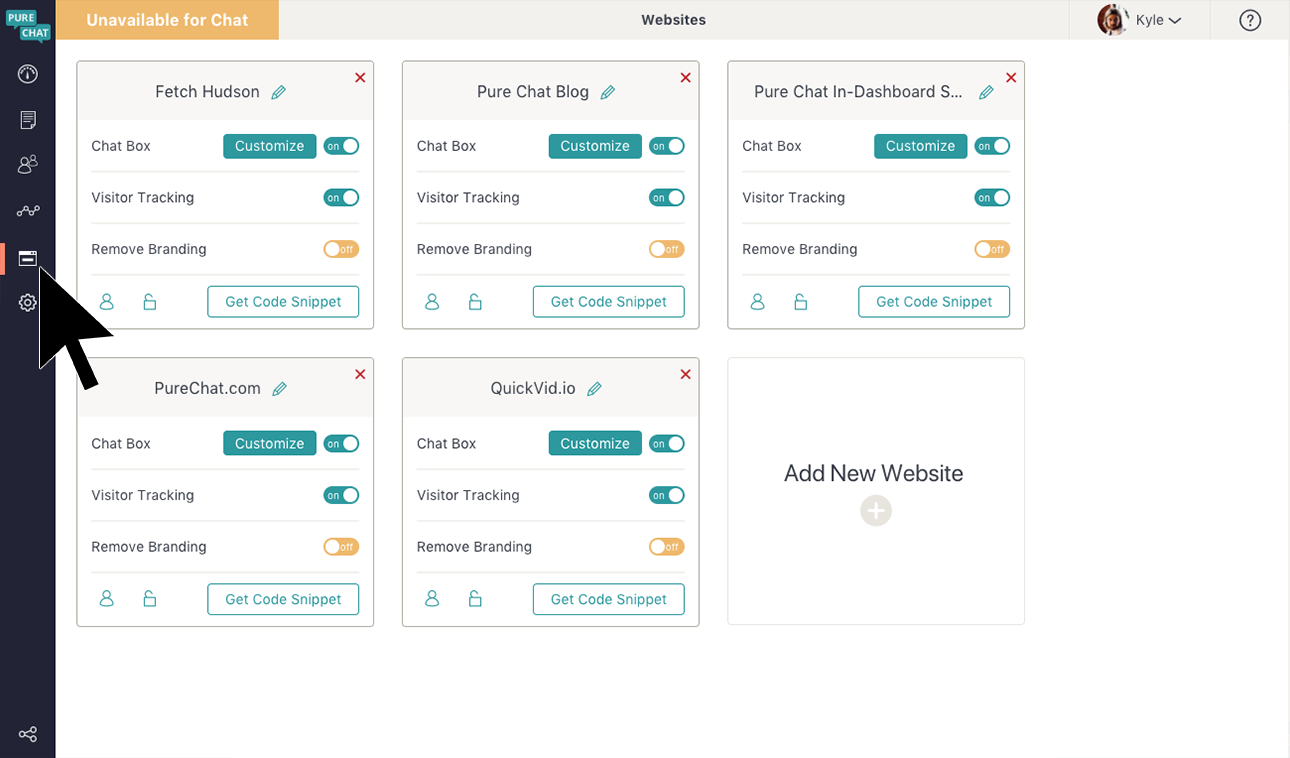Open the Pure Chat In-Dashboard user icon
Screen dimensions: 1290x758
pyautogui.click(x=758, y=301)
